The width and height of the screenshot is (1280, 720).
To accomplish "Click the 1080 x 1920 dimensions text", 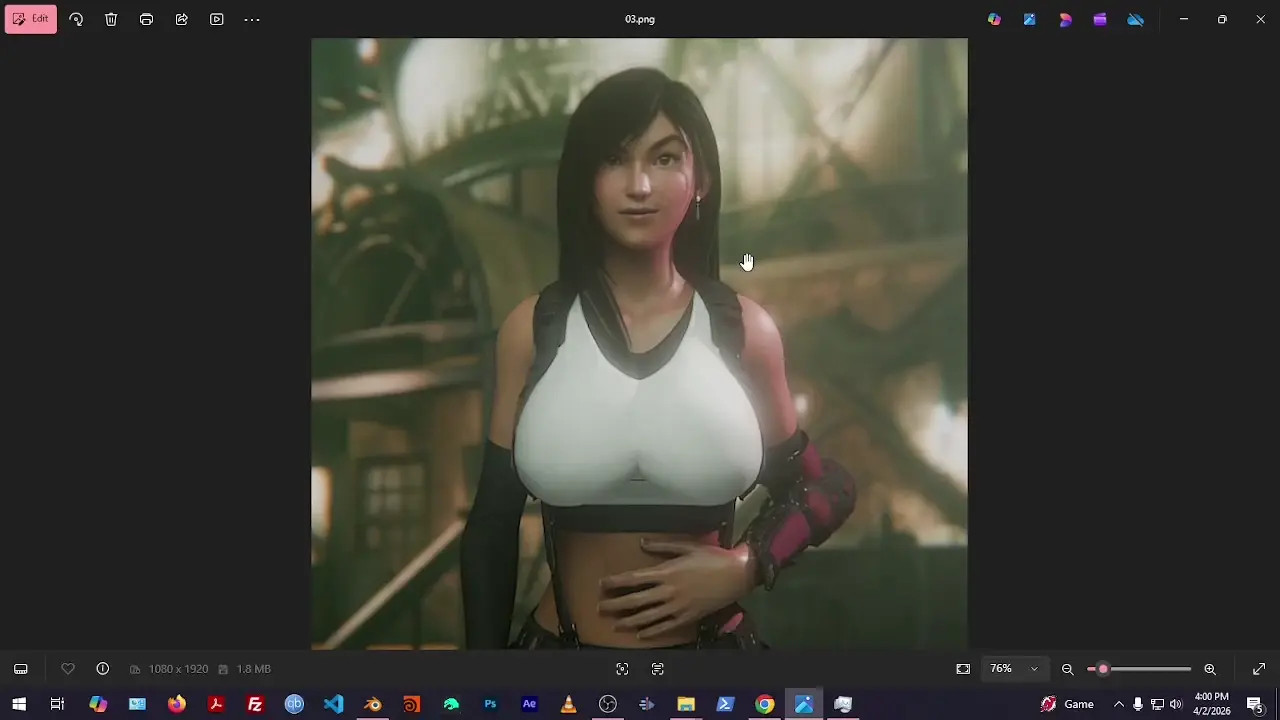I will tap(178, 669).
